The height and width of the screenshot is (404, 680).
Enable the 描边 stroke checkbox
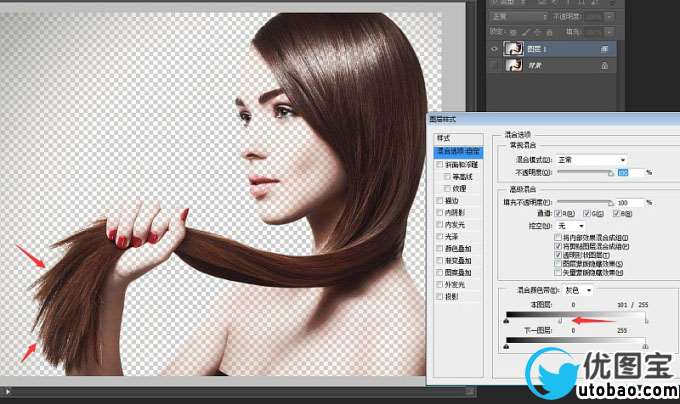[438, 200]
